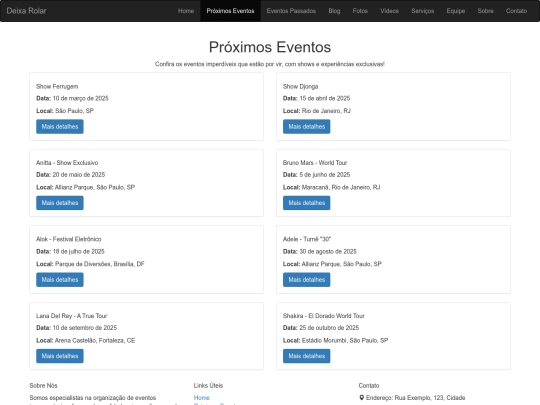The image size is (540, 405).
Task: Click the Show Ferrugem event title
Action: (57, 86)
